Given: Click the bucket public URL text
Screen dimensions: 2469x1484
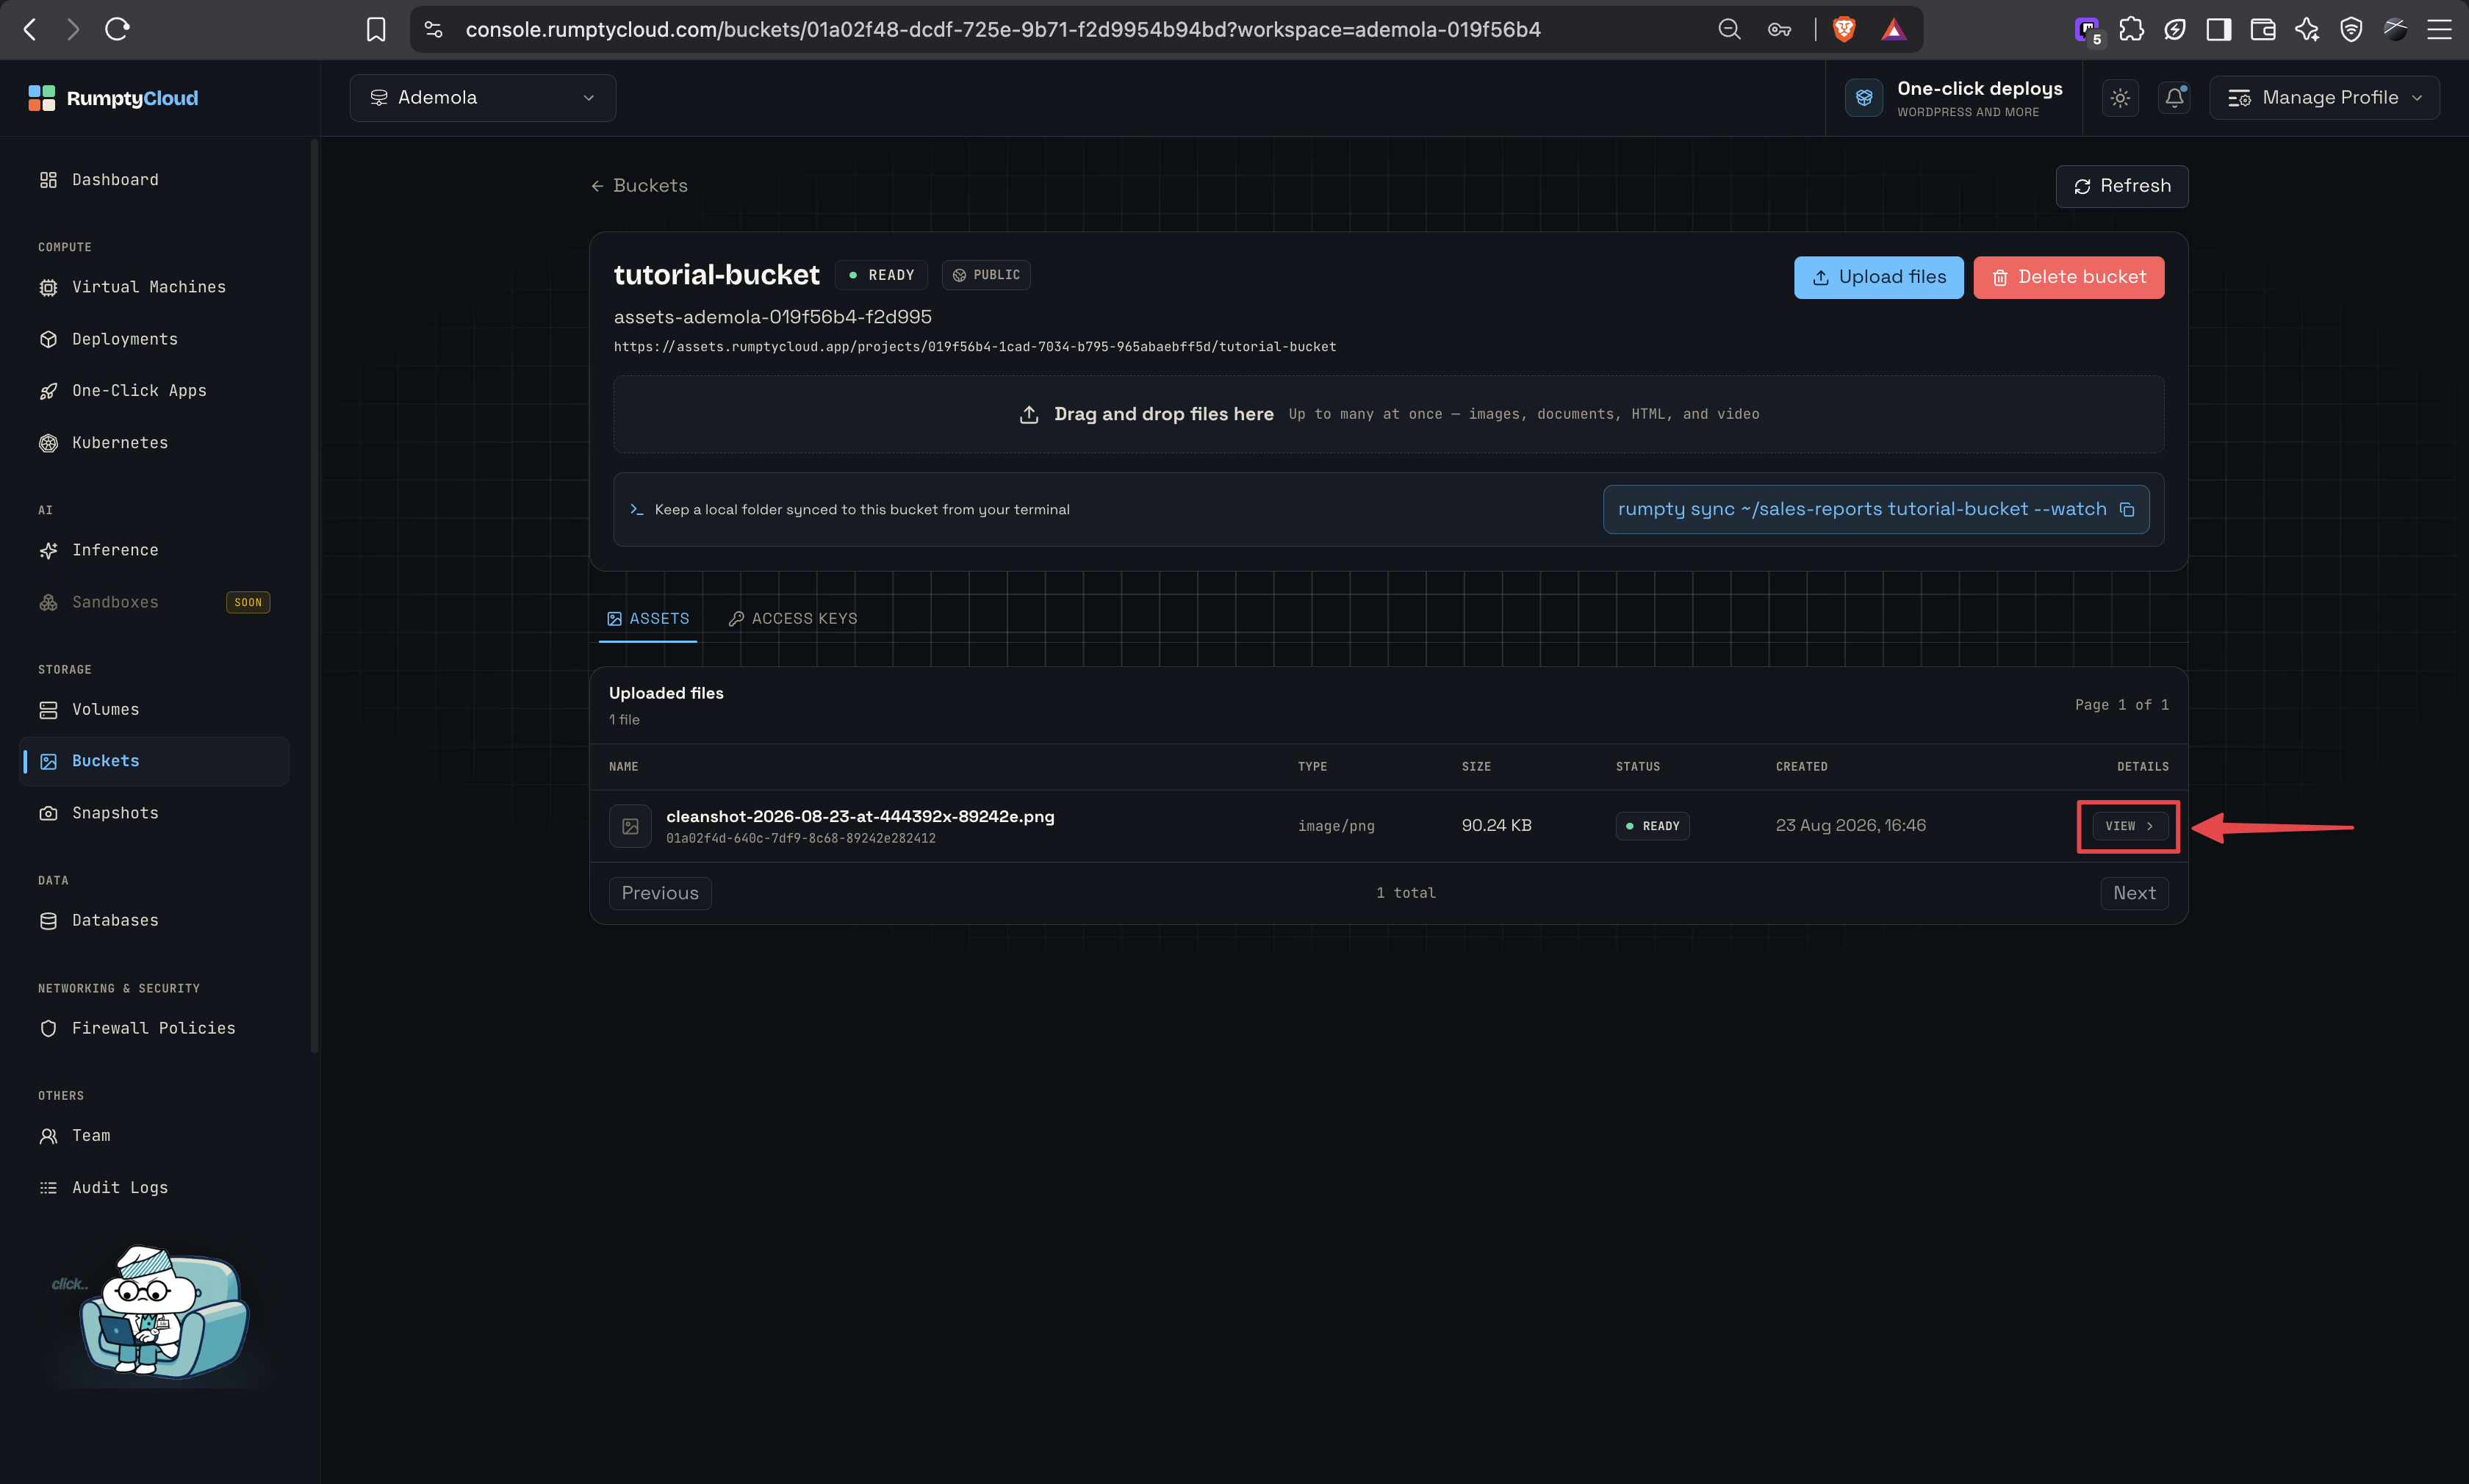Looking at the screenshot, I should click(974, 347).
